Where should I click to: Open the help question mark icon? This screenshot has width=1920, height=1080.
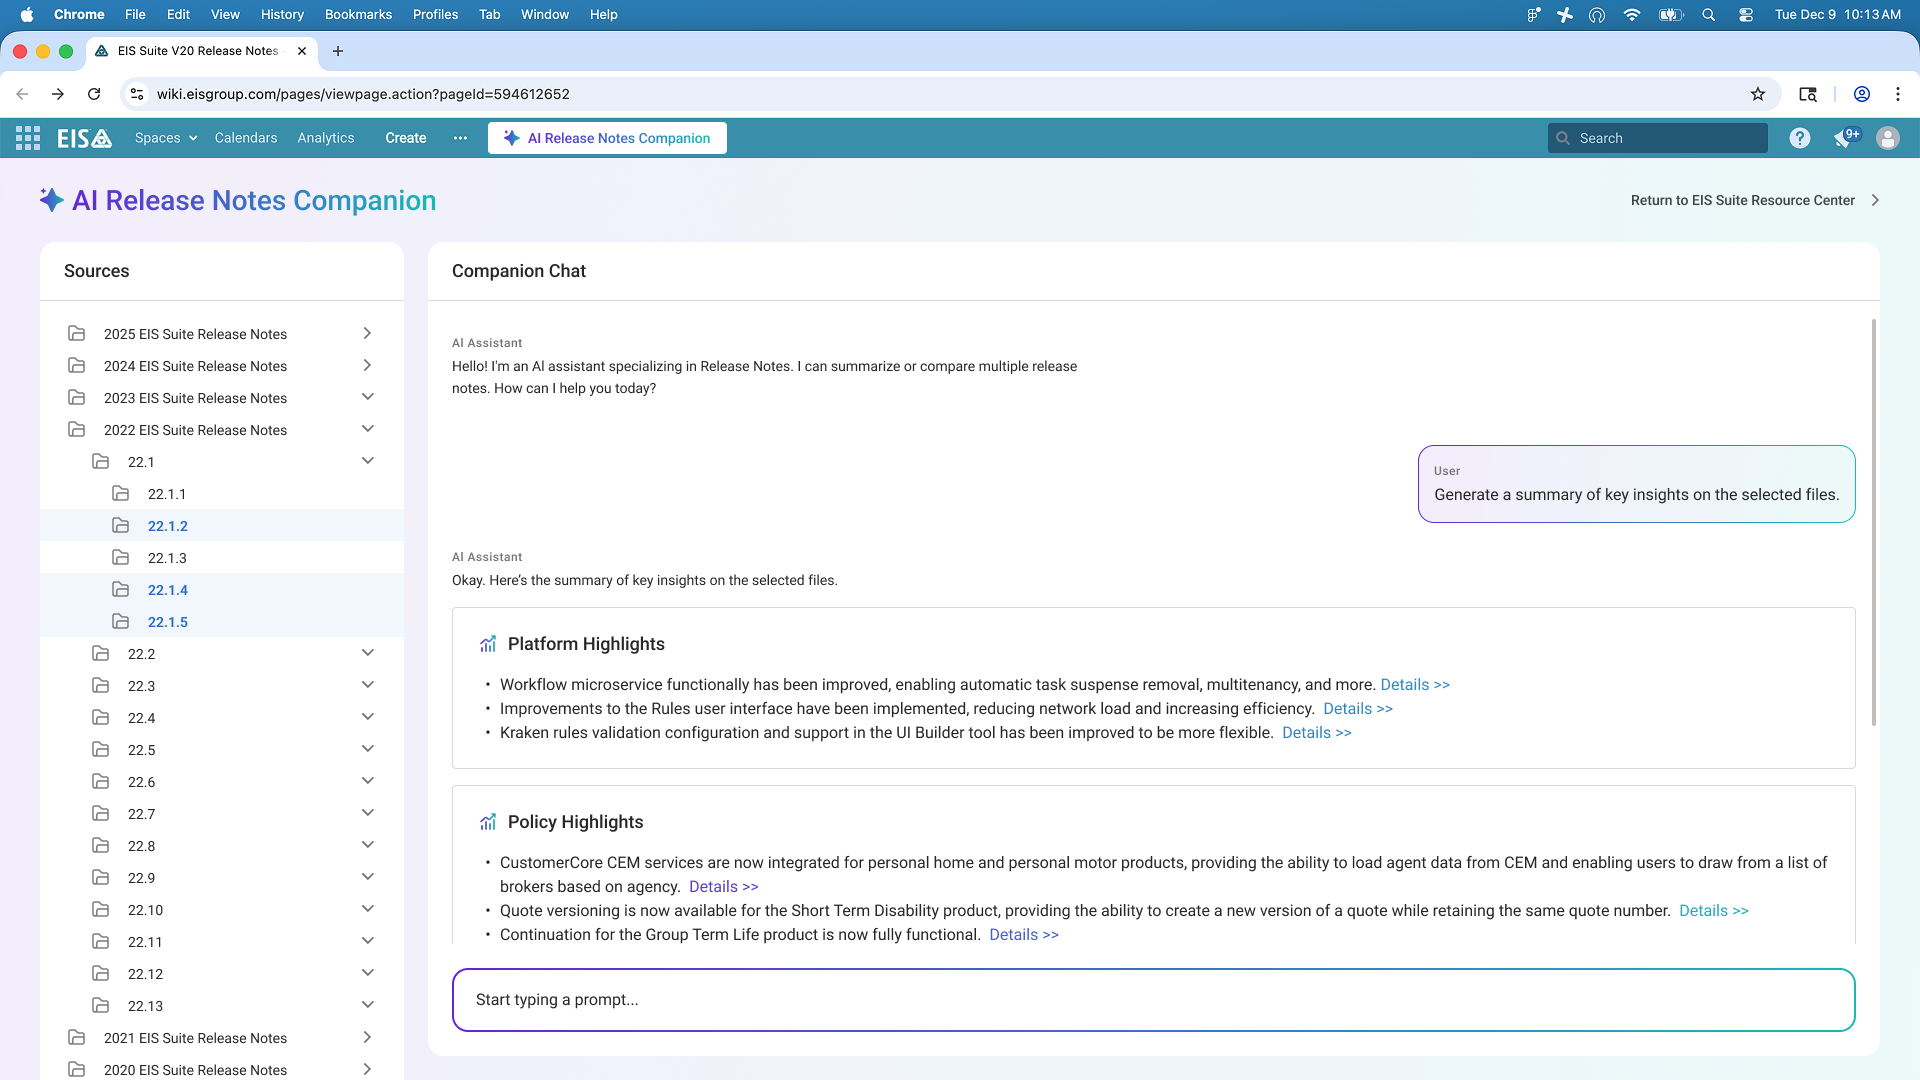(x=1799, y=138)
